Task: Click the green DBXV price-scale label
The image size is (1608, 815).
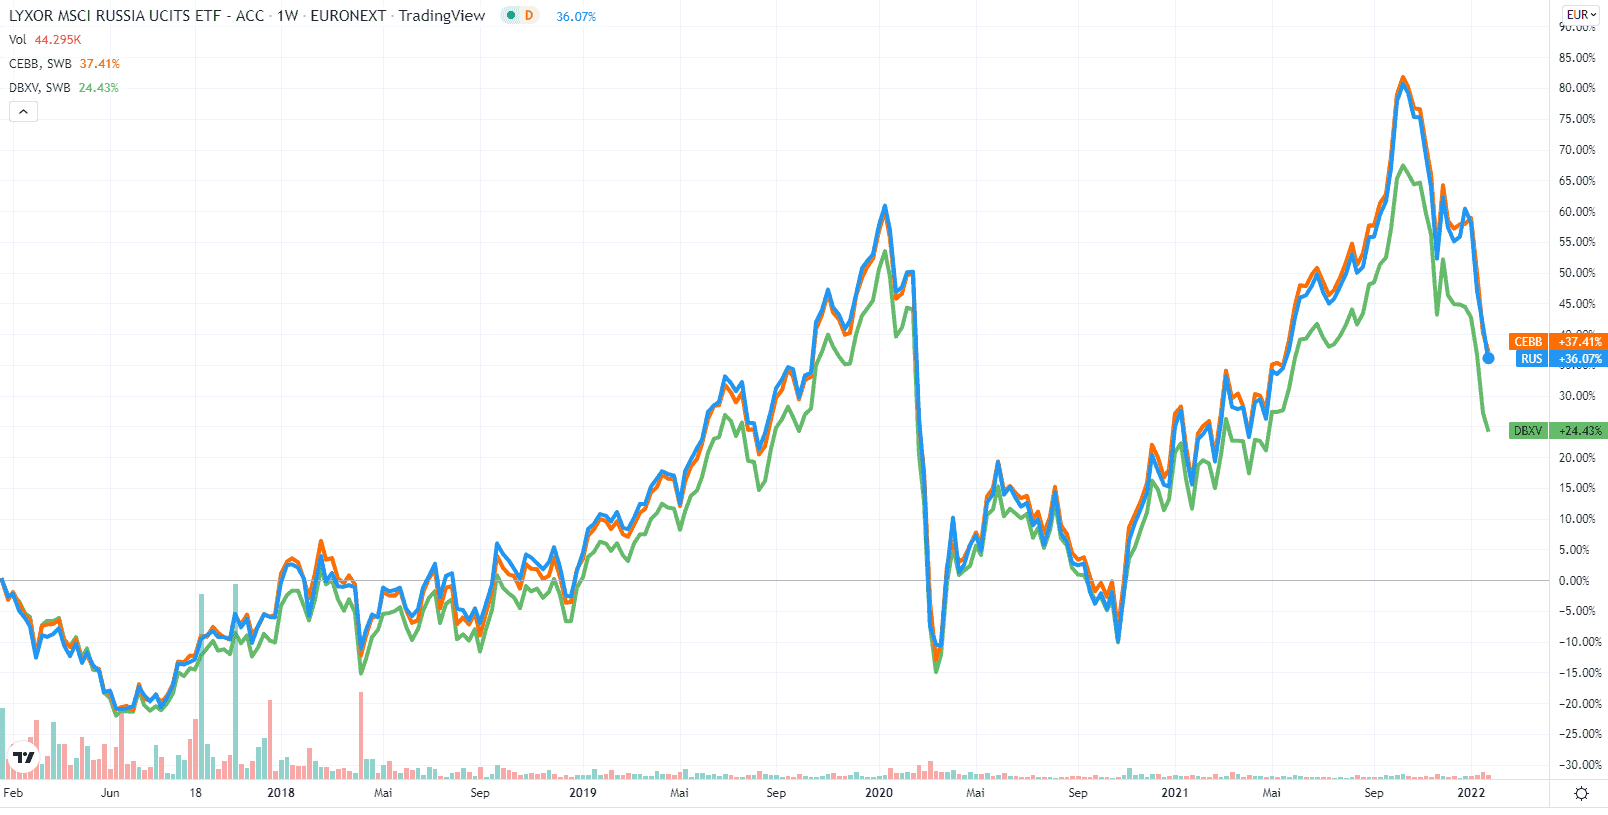Action: click(1528, 431)
